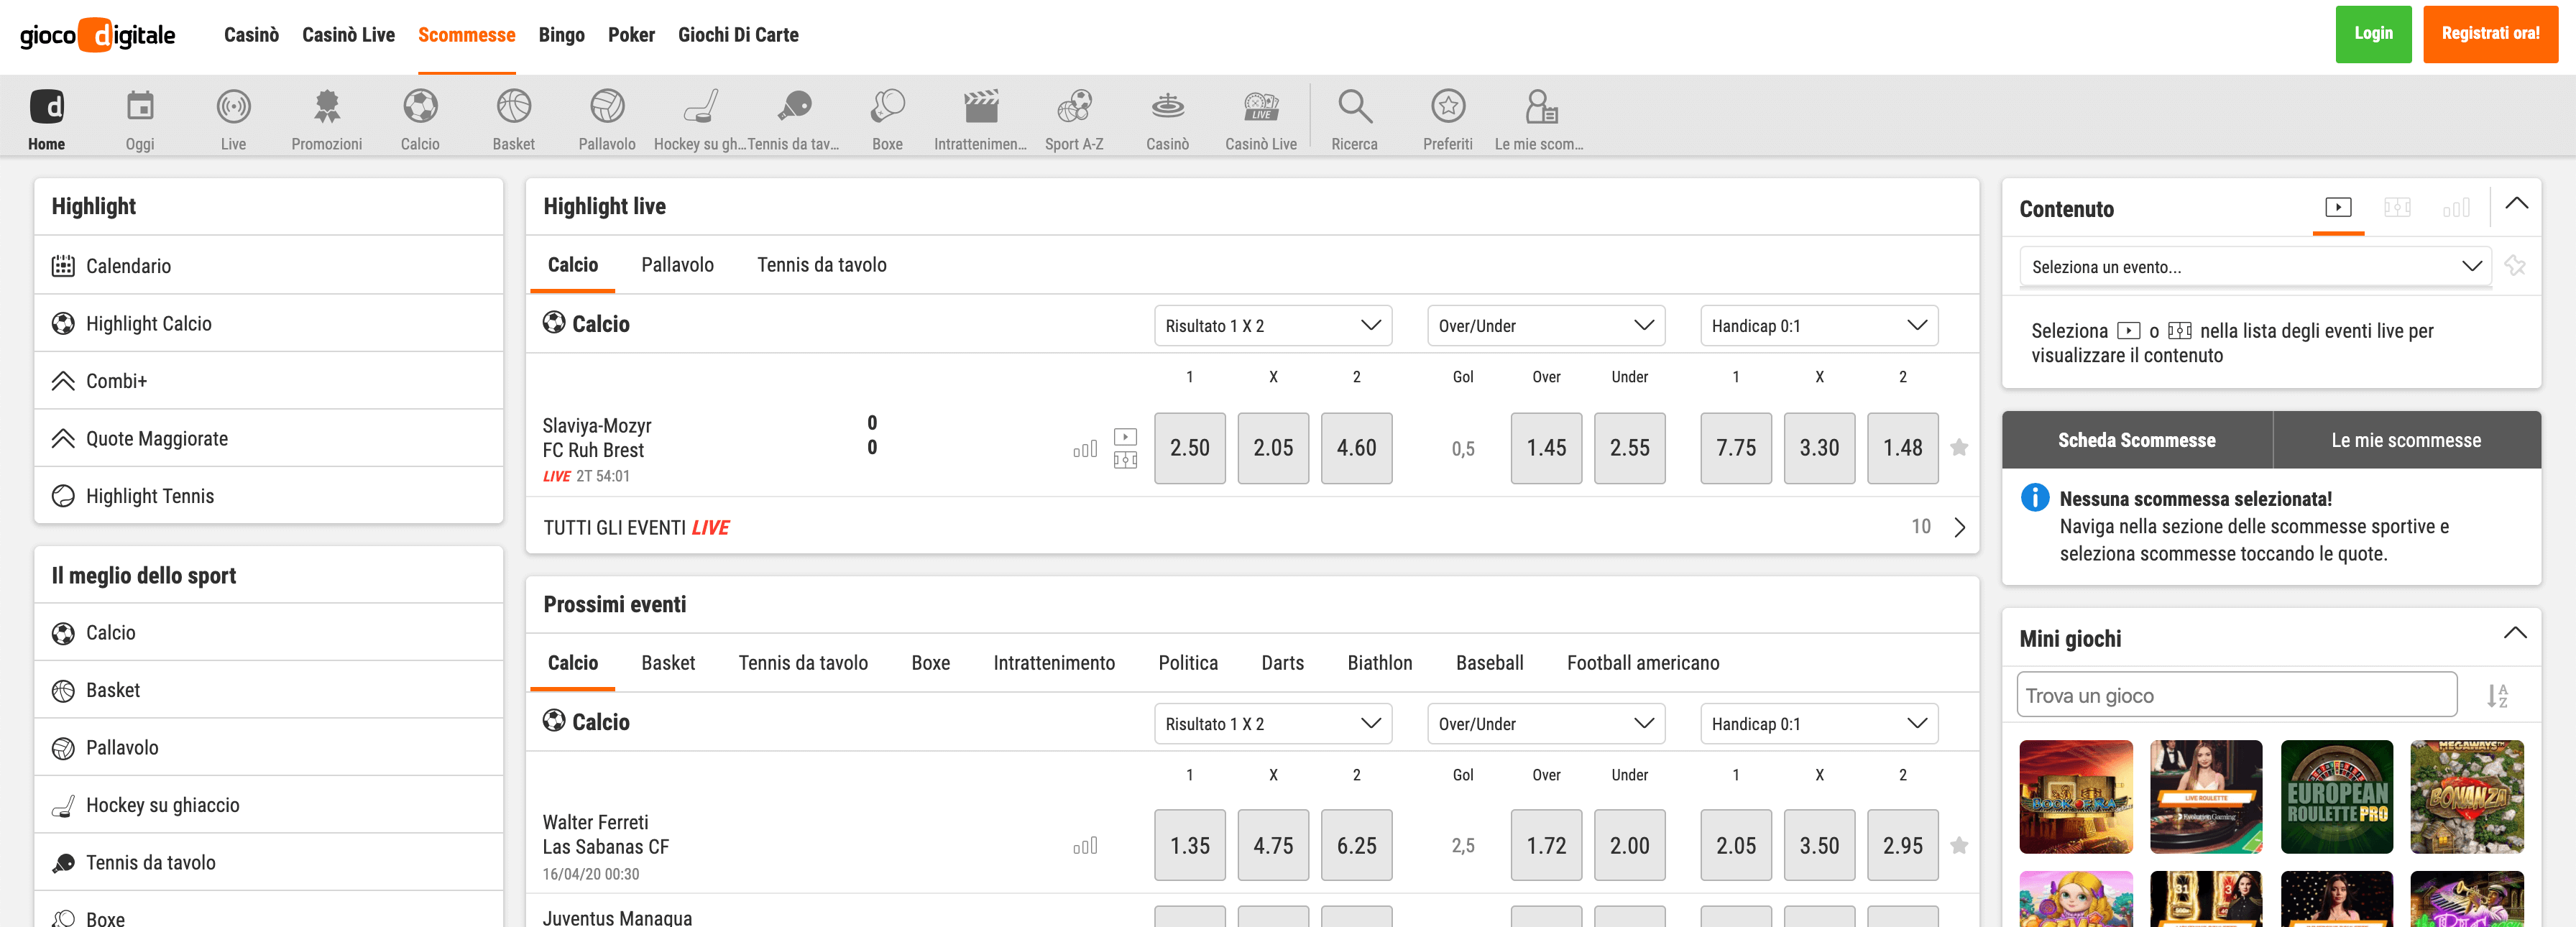
Task: Click the Registrati ora! button
Action: 2490,34
